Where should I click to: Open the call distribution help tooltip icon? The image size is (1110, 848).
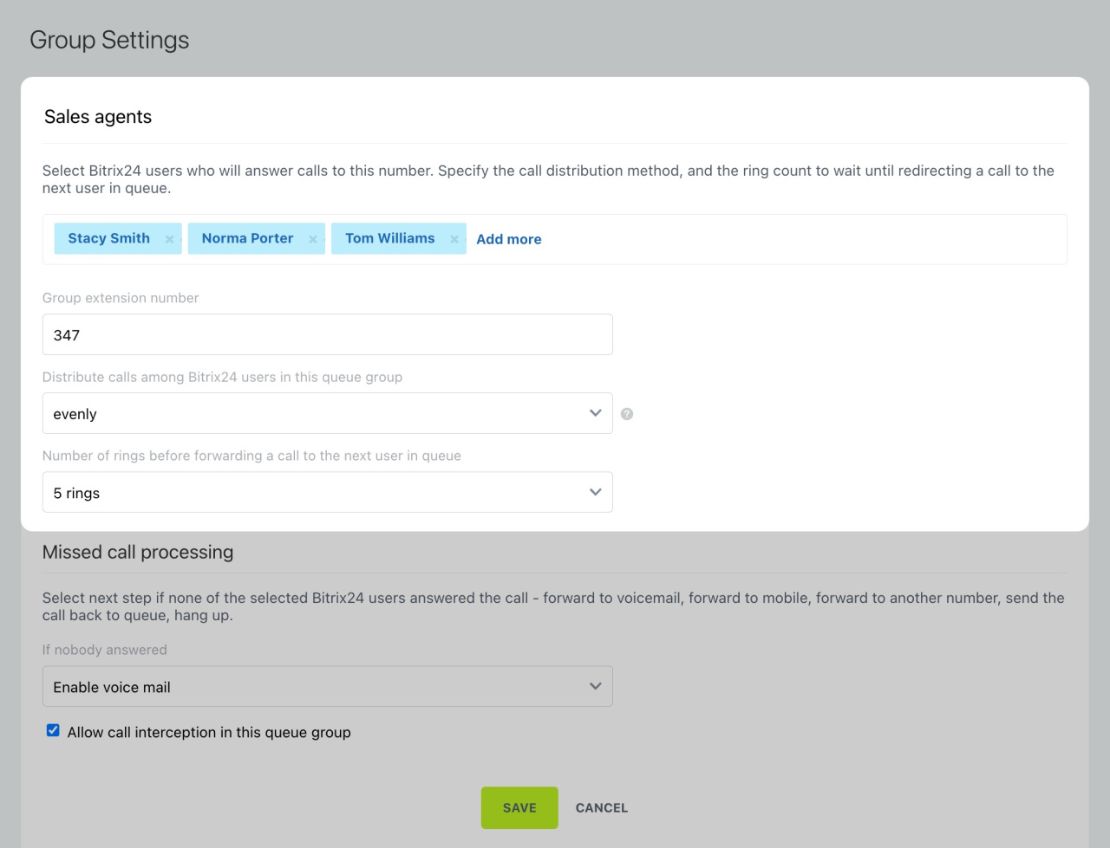pos(626,414)
